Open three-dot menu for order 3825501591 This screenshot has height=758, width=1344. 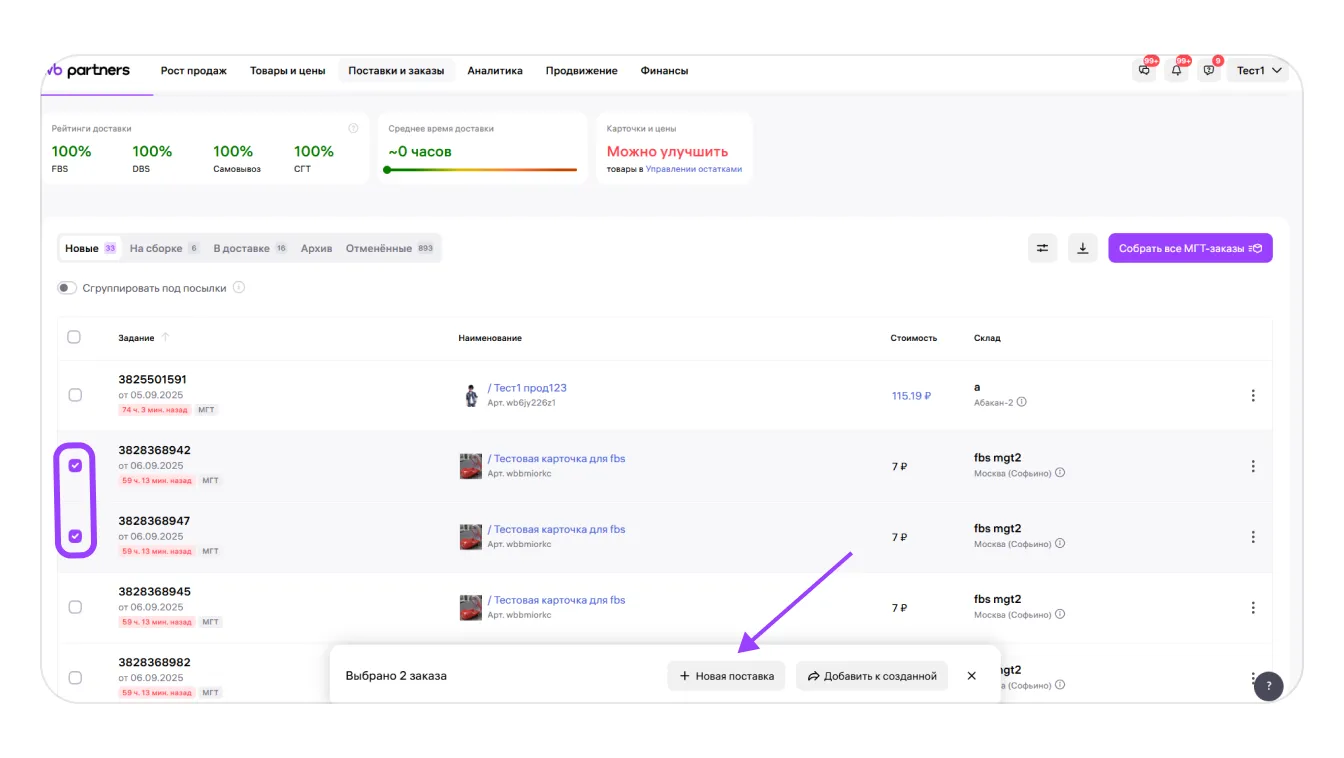(x=1253, y=396)
